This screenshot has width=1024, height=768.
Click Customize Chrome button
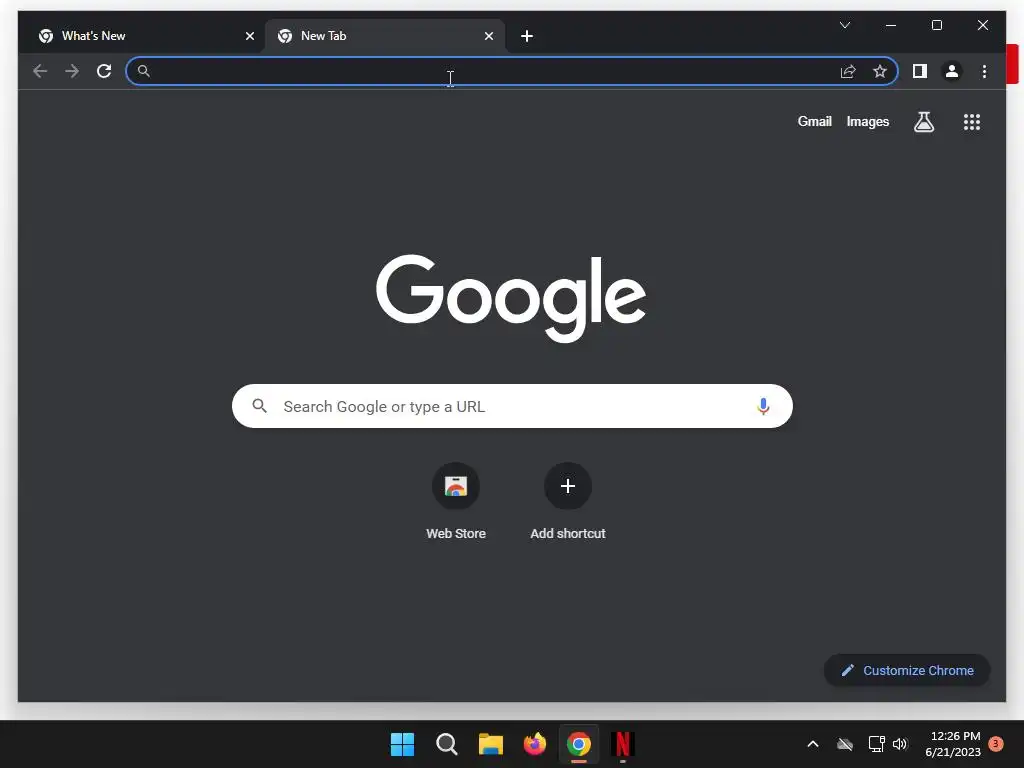(x=907, y=670)
